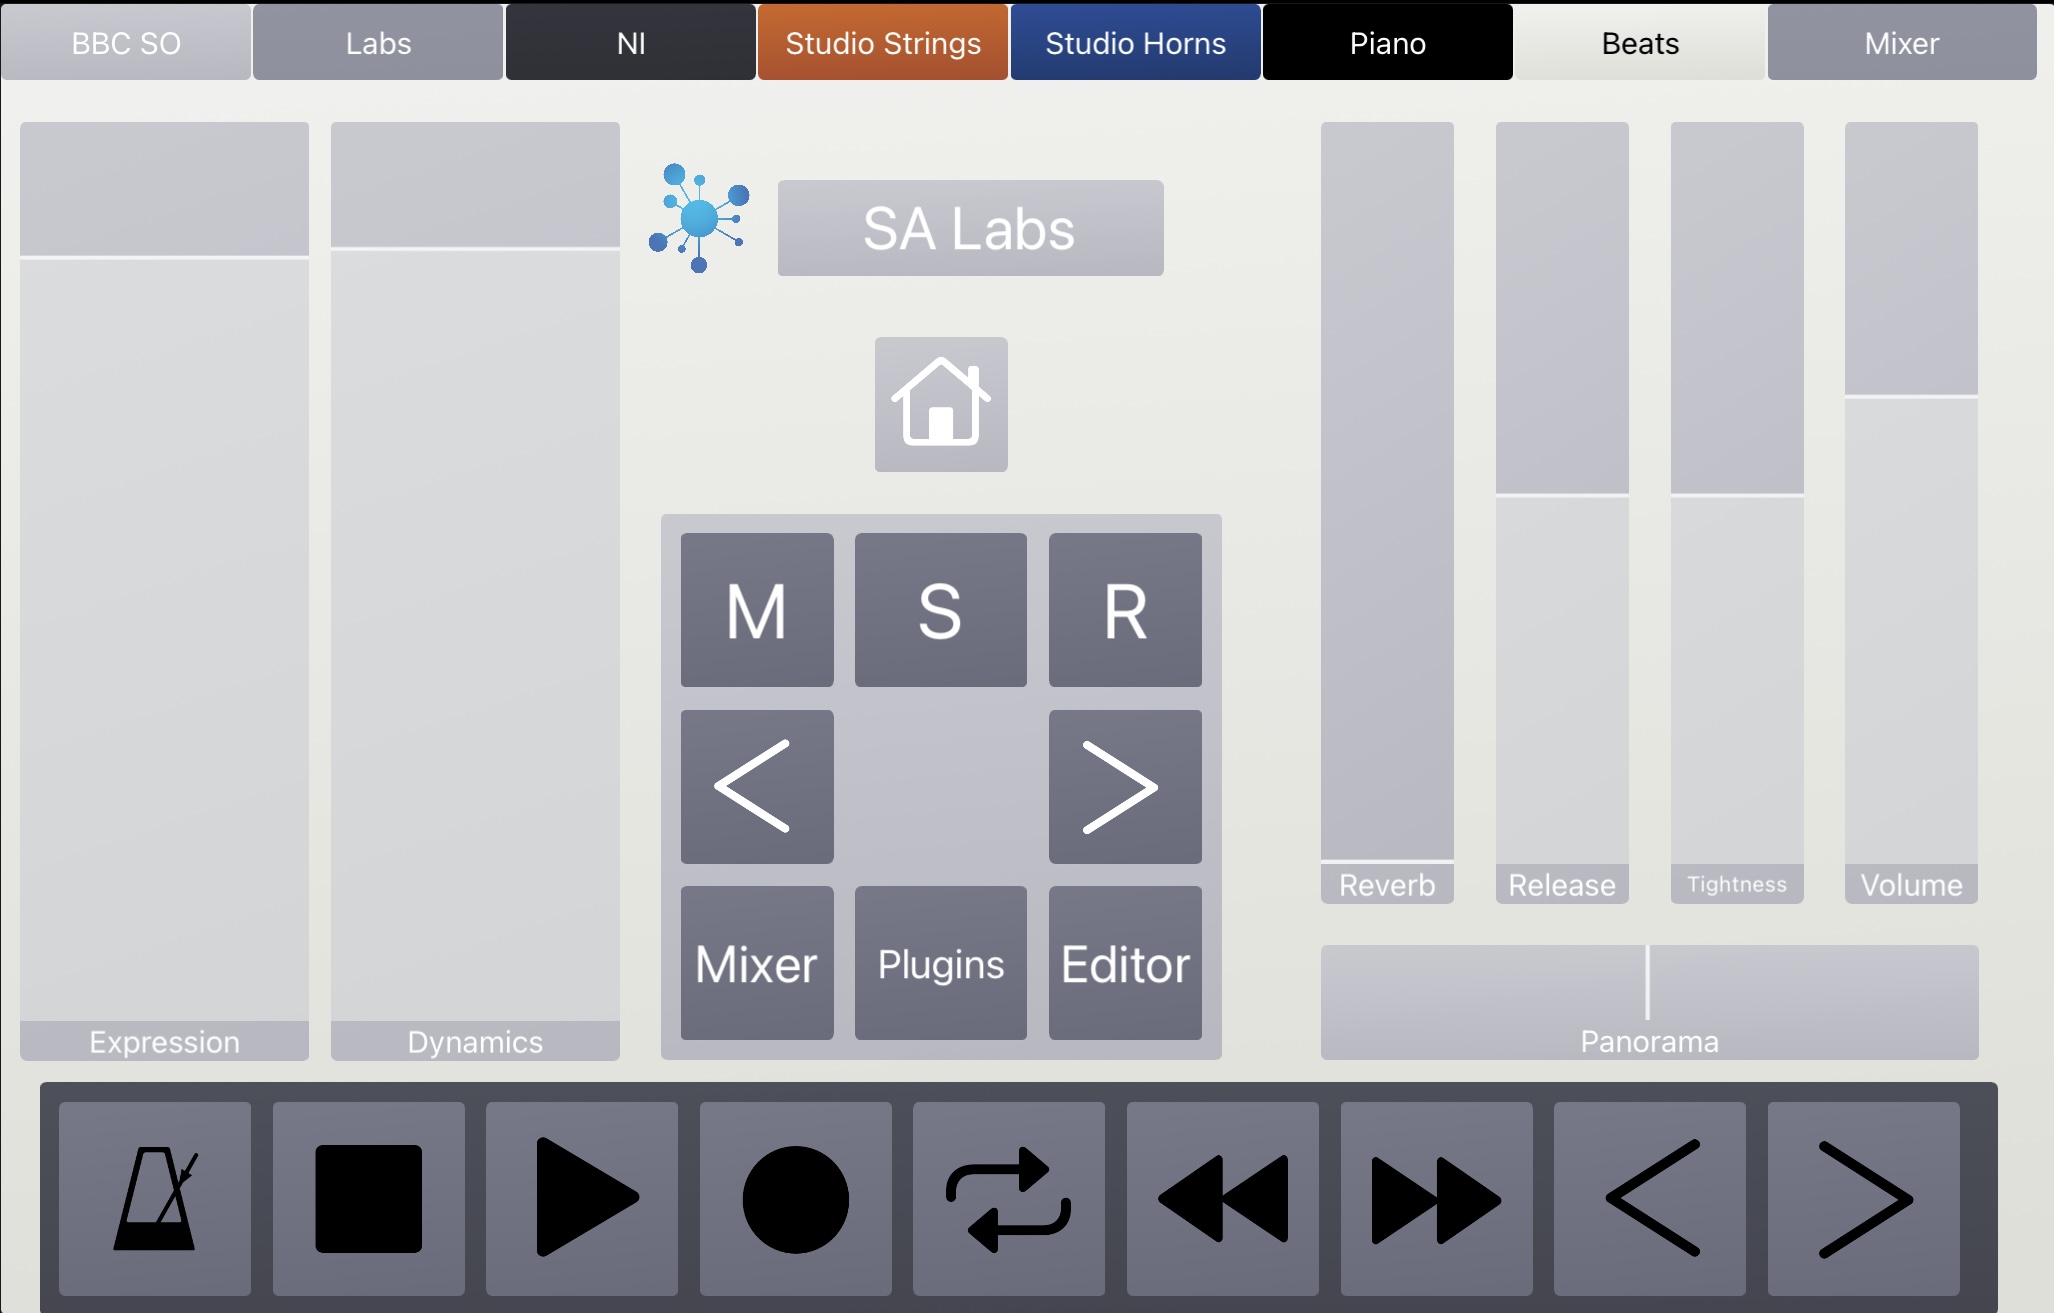Screen dimensions: 2054x1313
Task: Toggle the loop cycle icon
Action: [x=1009, y=1198]
